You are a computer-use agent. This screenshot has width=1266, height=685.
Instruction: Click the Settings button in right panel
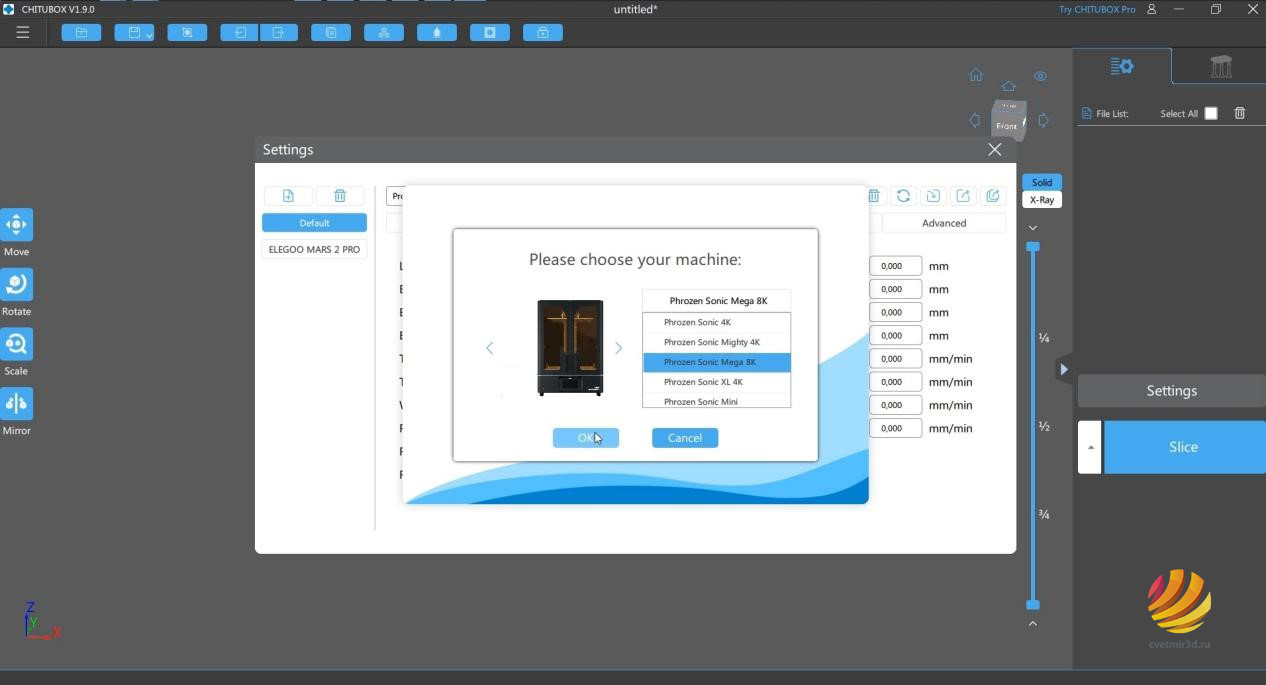coord(1171,391)
